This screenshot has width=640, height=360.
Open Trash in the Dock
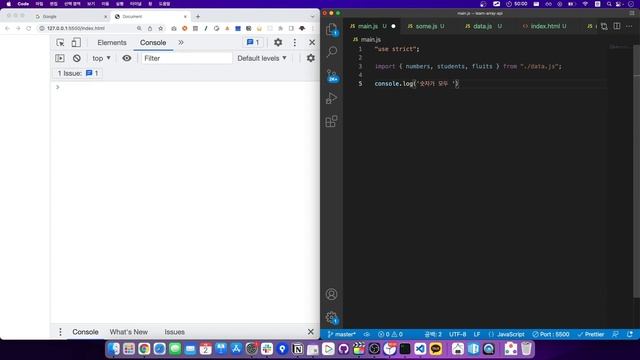(527, 349)
